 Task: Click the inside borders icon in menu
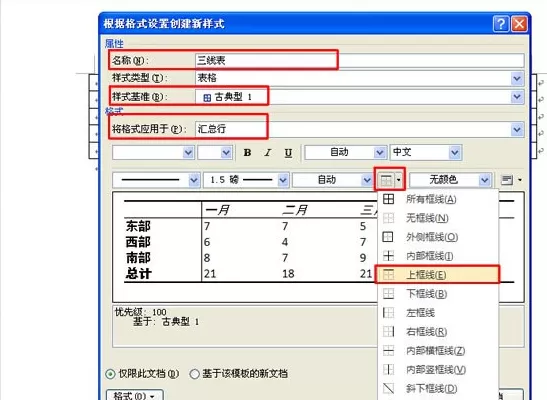388,256
